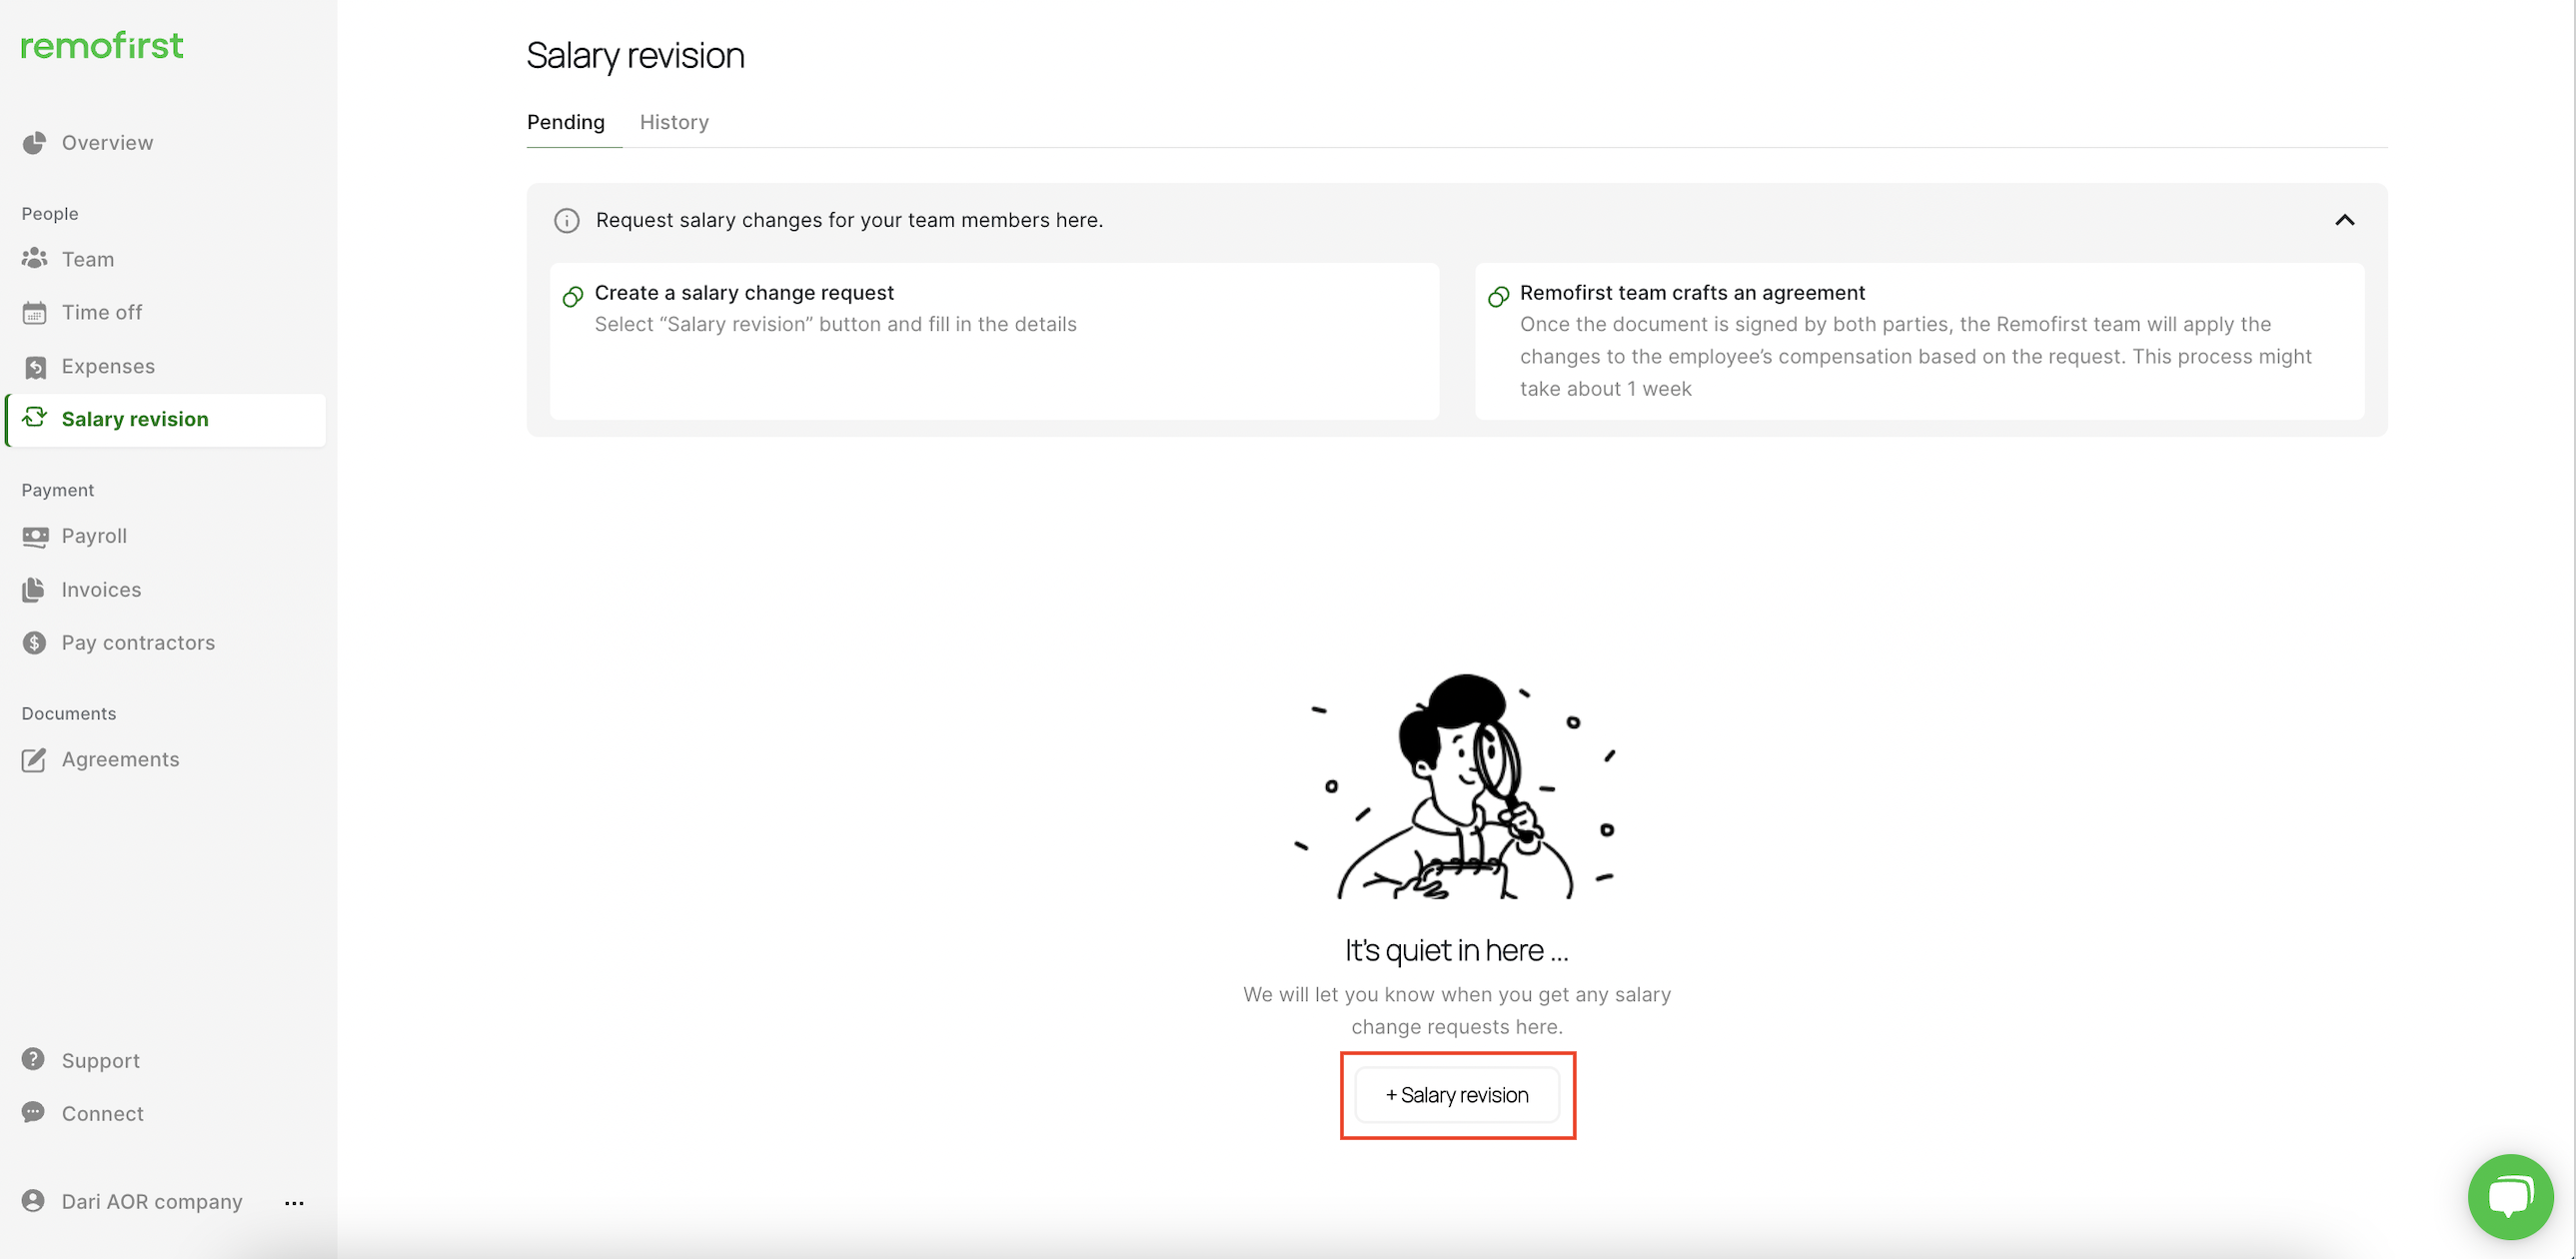
Task: Click the Payroll money icon
Action: click(x=35, y=536)
